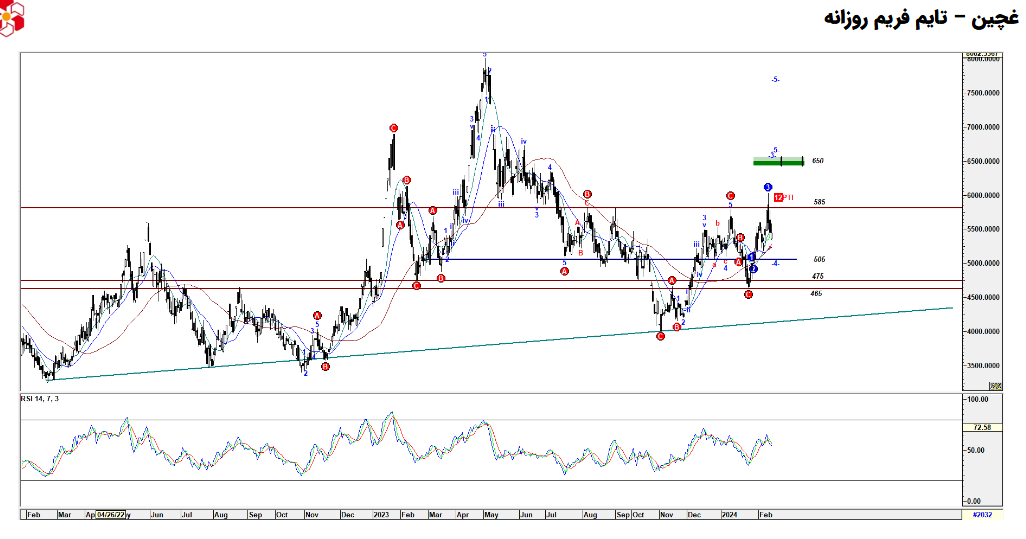1026x539 pixels.
Task: Click the red 12 label box
Action: [778, 198]
